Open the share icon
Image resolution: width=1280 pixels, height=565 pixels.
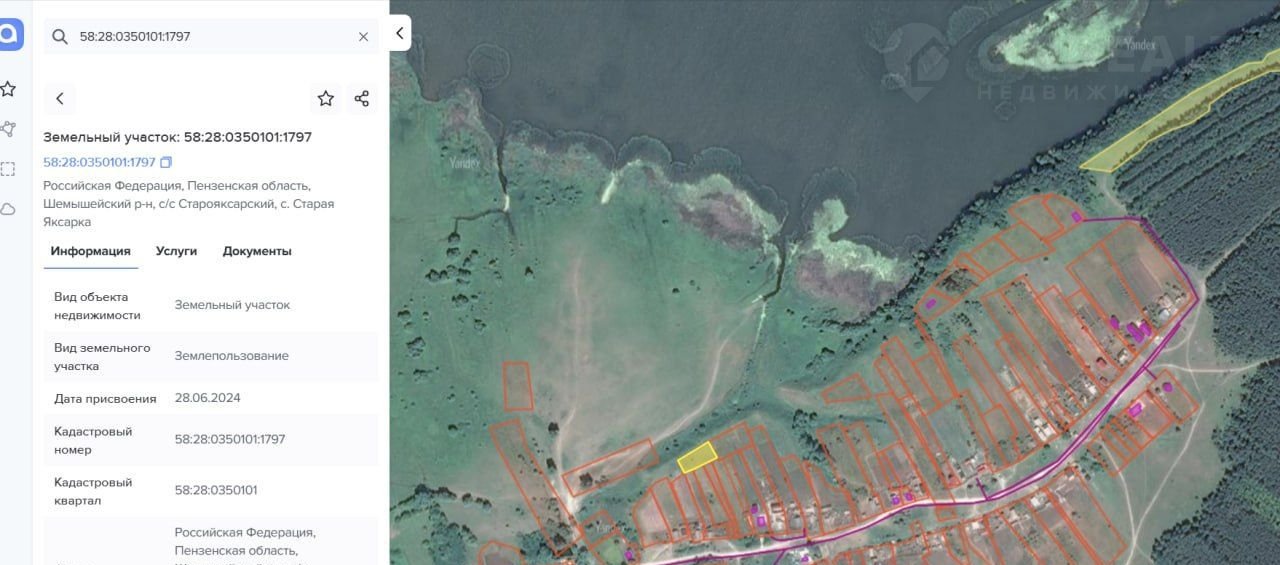[362, 98]
